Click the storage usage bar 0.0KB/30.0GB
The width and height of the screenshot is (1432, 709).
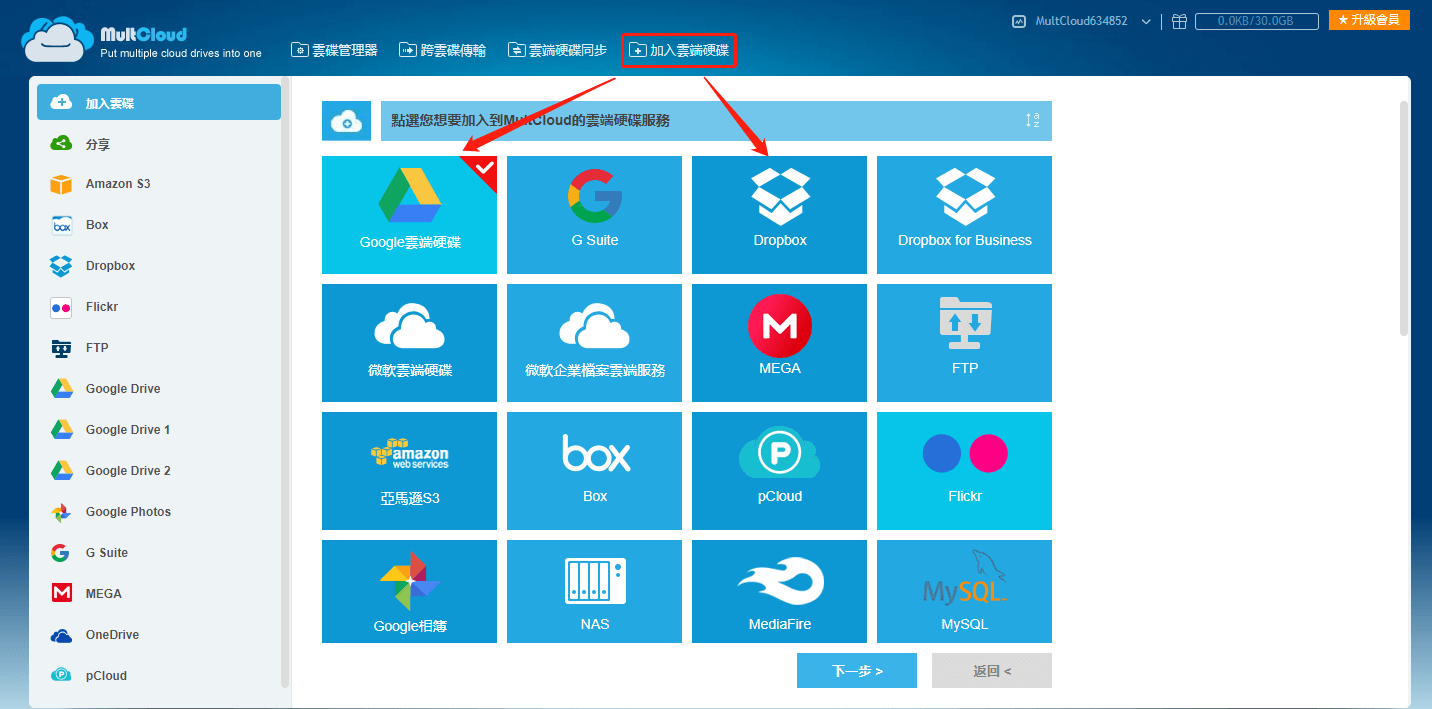[x=1257, y=21]
